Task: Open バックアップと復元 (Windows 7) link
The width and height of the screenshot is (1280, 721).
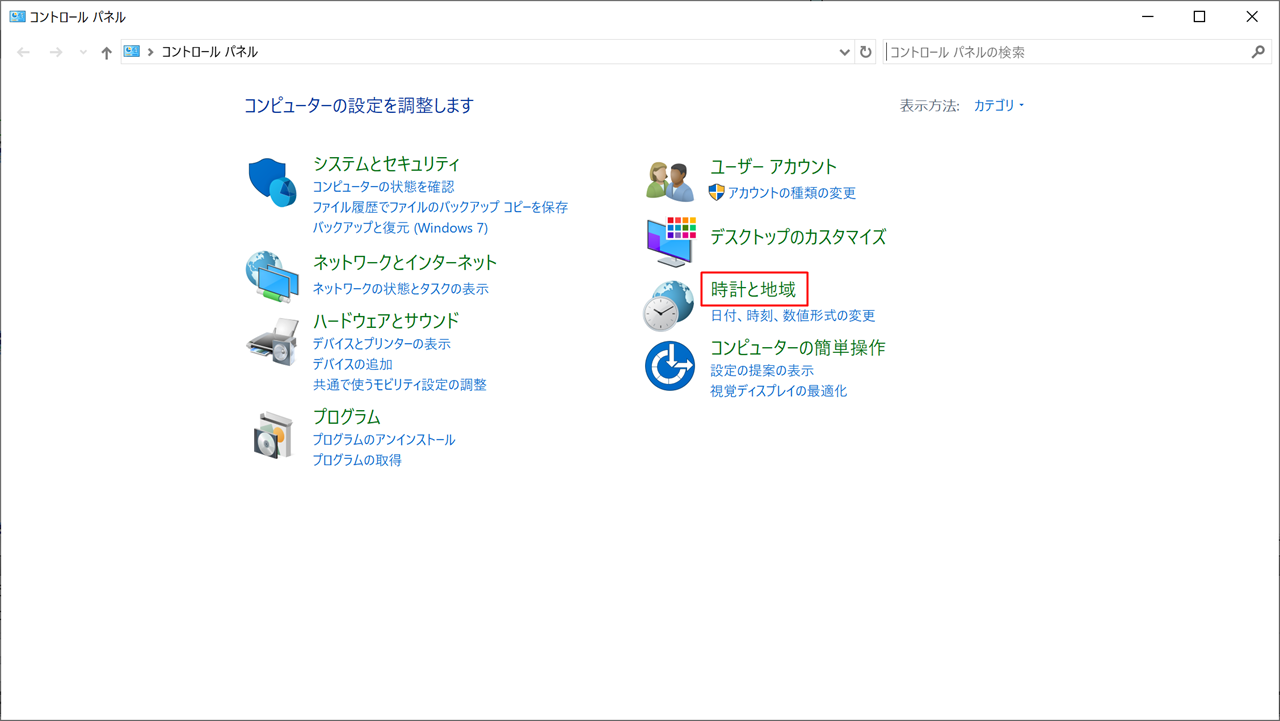Action: tap(400, 228)
